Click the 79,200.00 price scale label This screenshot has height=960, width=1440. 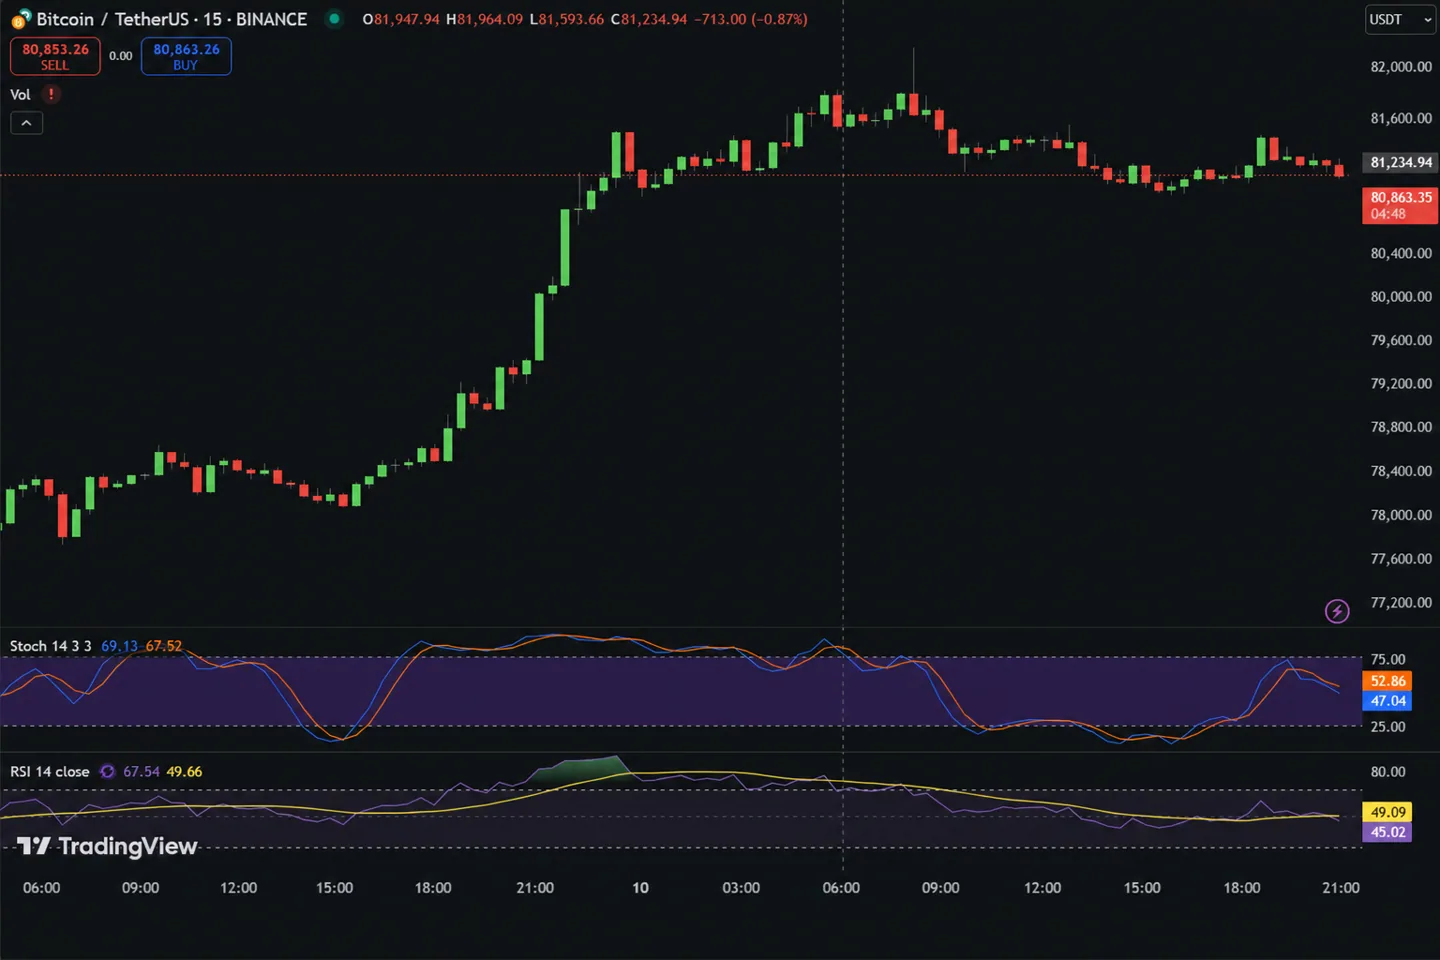[x=1401, y=384]
